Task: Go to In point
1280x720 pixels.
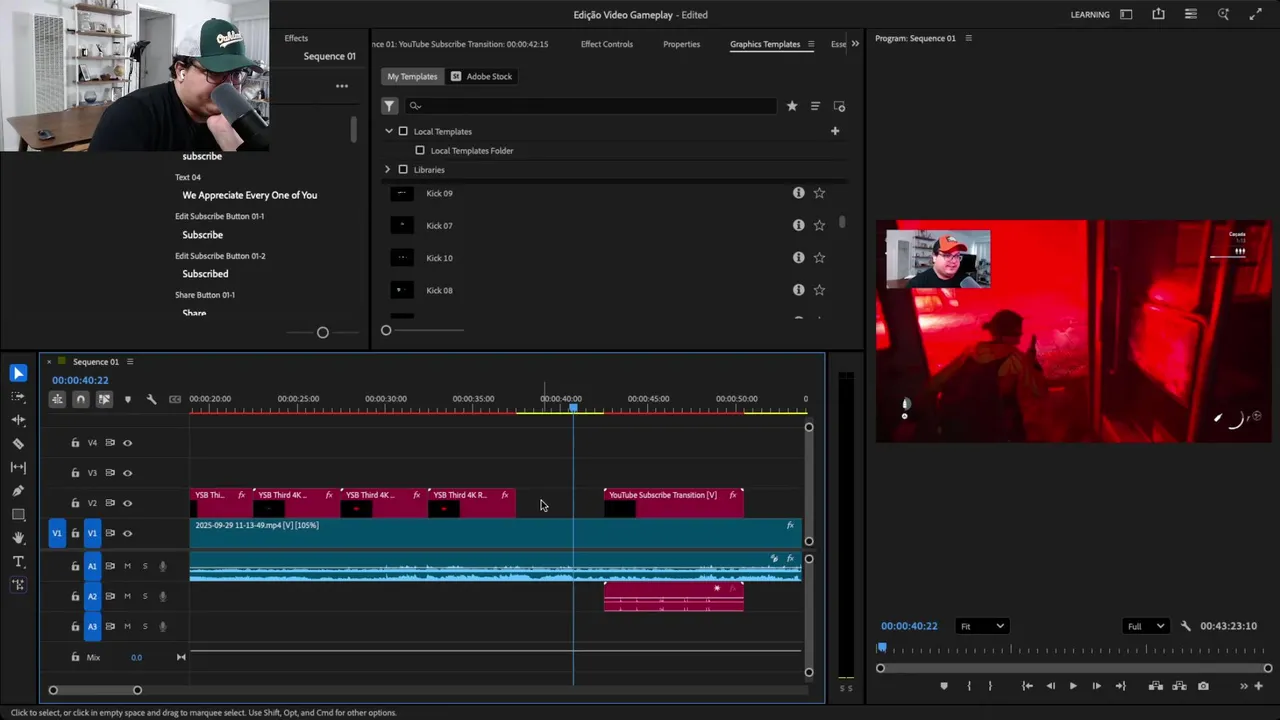Action: click(1027, 686)
